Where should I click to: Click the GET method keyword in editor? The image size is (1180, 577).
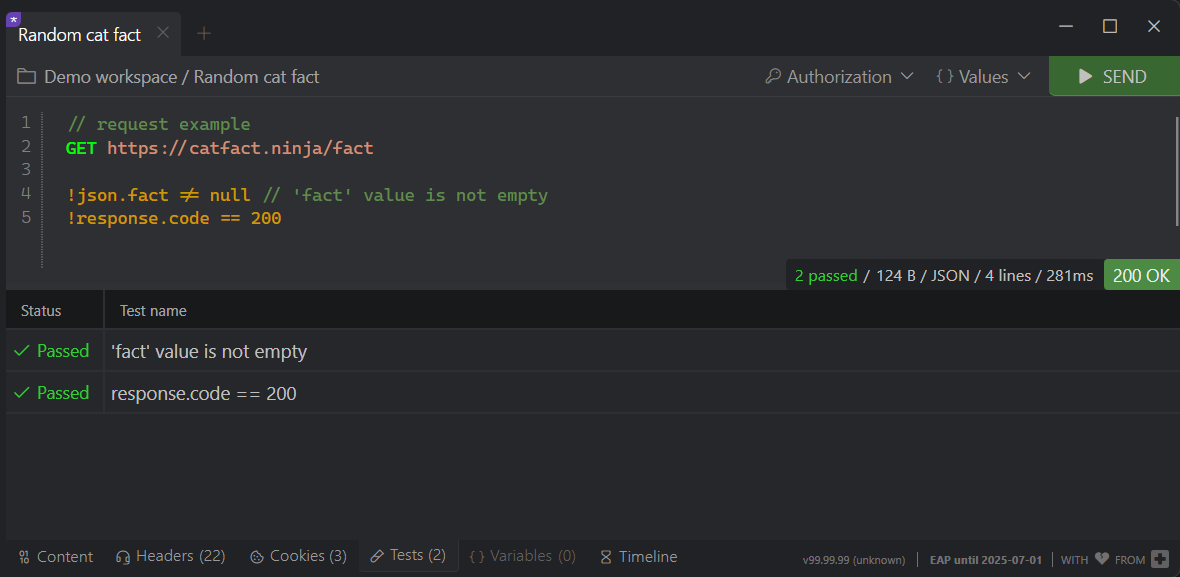(81, 147)
